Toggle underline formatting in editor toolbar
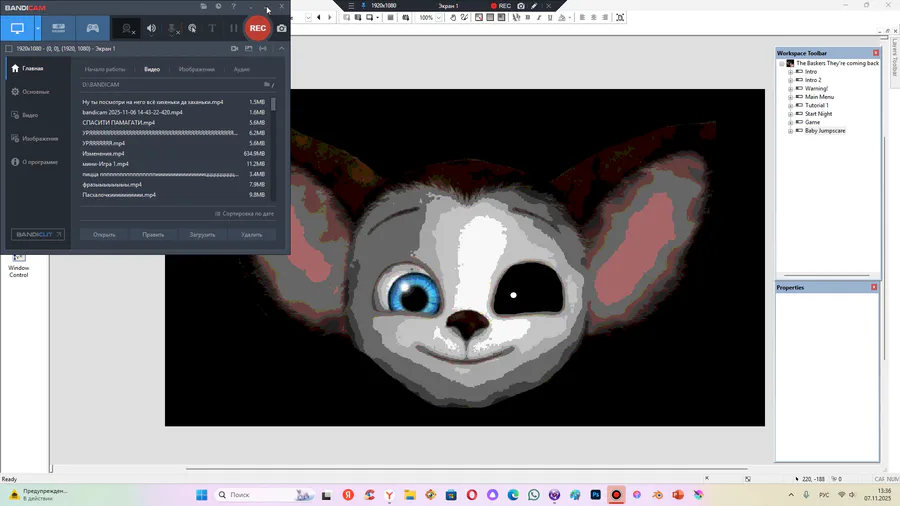 coord(550,18)
